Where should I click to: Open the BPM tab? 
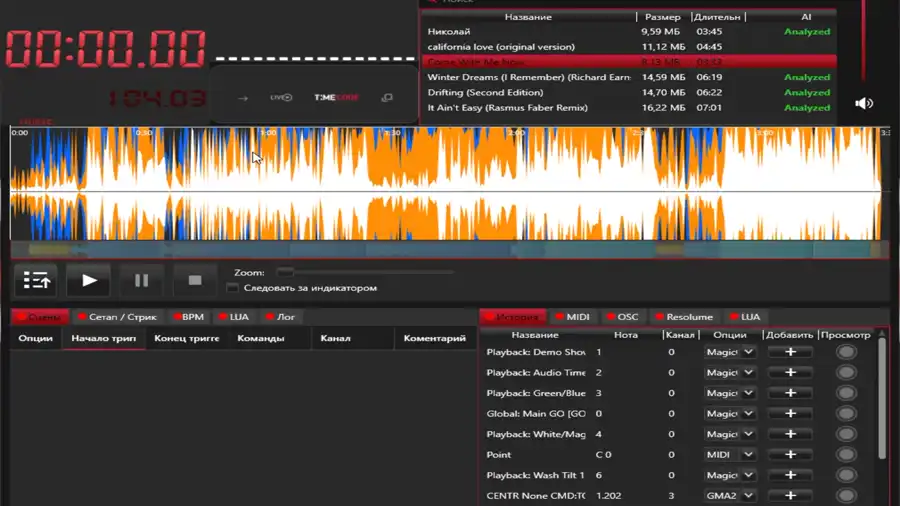[186, 317]
